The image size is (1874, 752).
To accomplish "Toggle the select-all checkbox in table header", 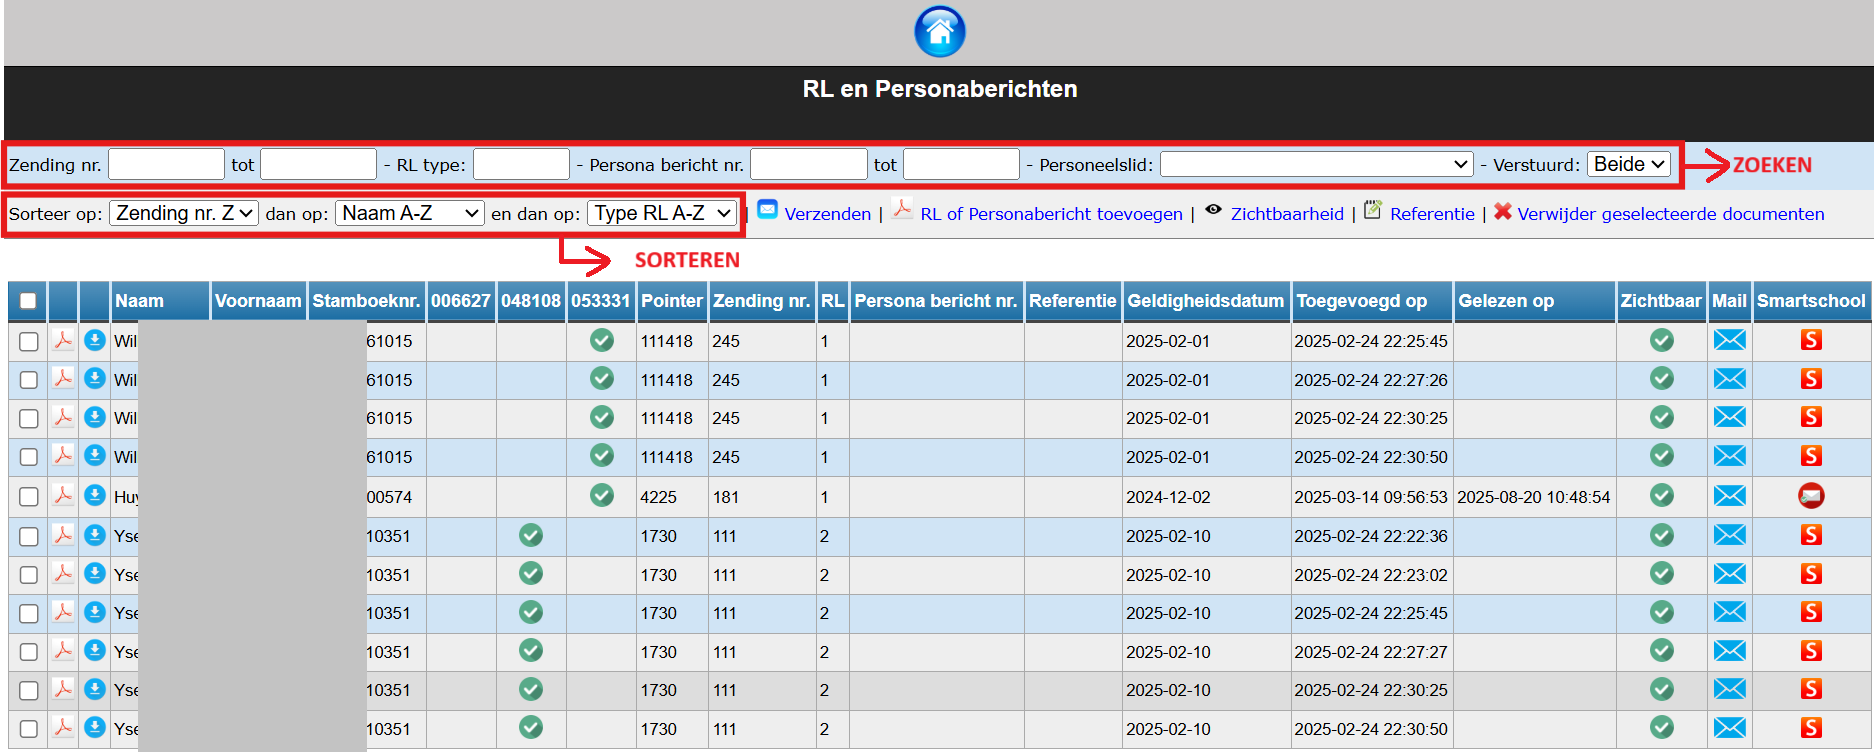I will [28, 301].
